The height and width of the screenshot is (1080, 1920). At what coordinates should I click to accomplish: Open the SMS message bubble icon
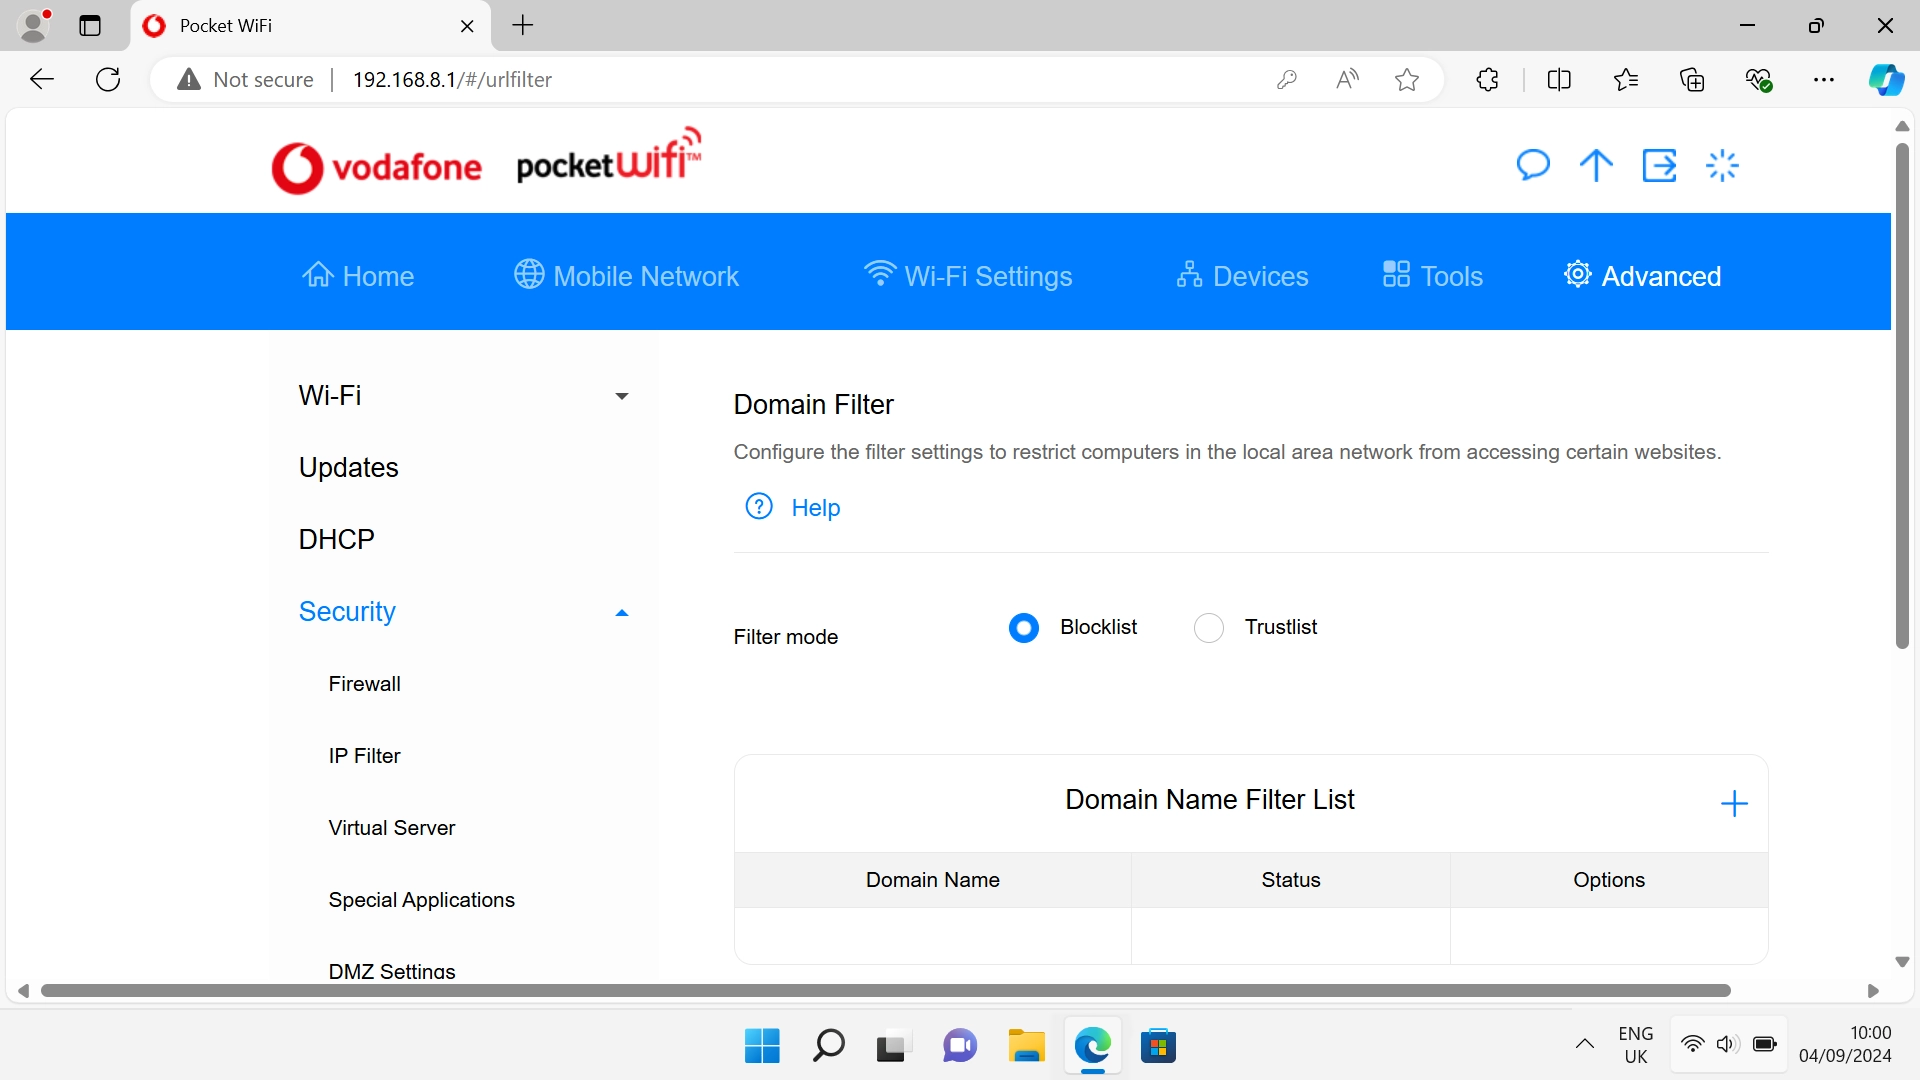[x=1532, y=165]
